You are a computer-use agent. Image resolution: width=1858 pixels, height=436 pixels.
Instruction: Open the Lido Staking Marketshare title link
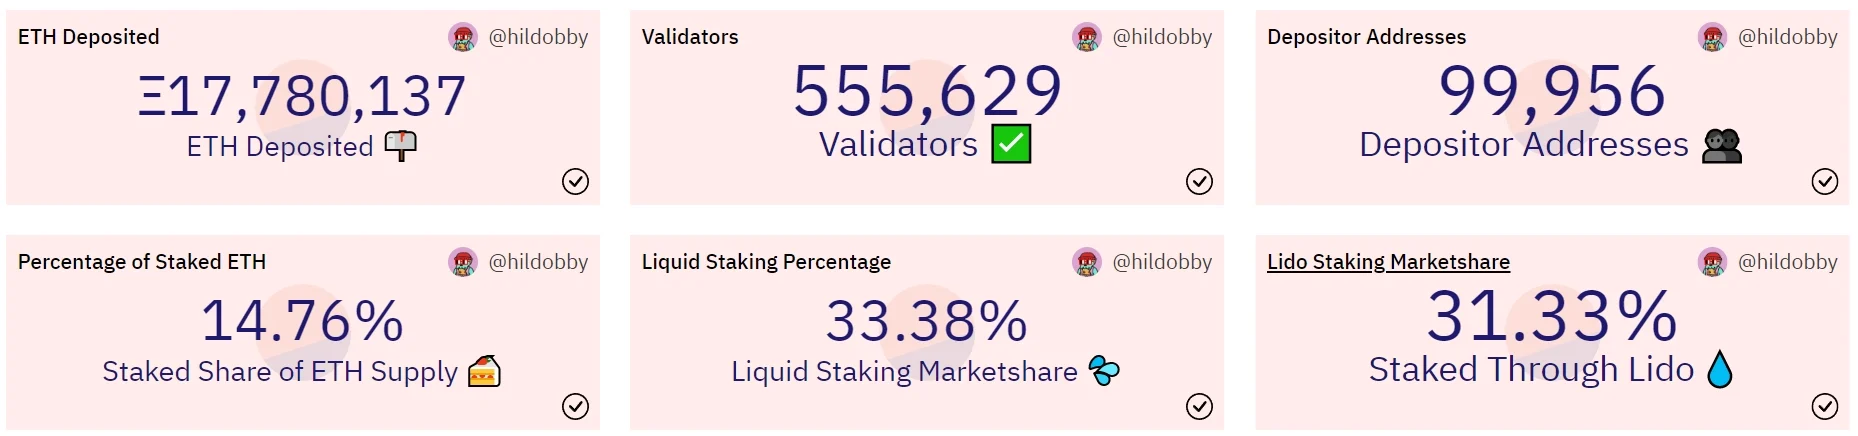tap(1388, 262)
